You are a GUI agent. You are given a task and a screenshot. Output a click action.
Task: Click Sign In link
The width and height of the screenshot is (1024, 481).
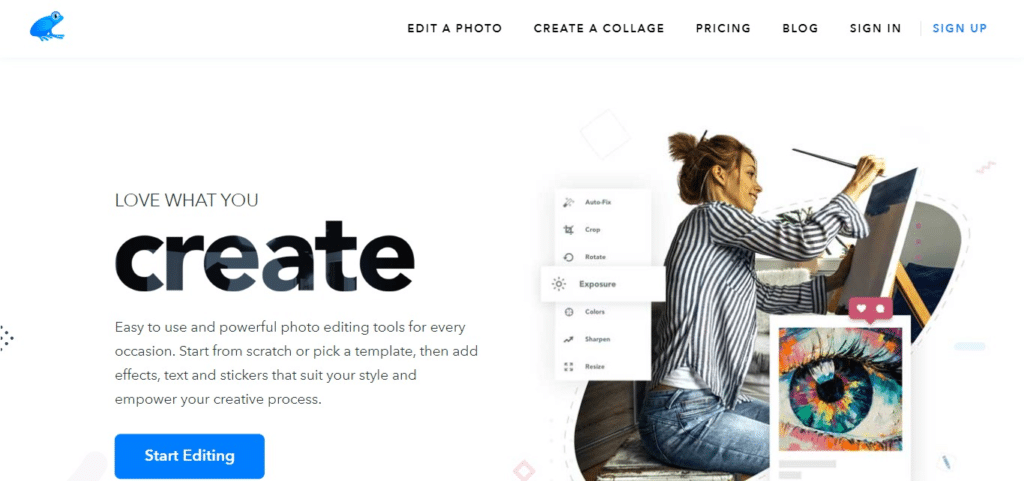click(875, 29)
